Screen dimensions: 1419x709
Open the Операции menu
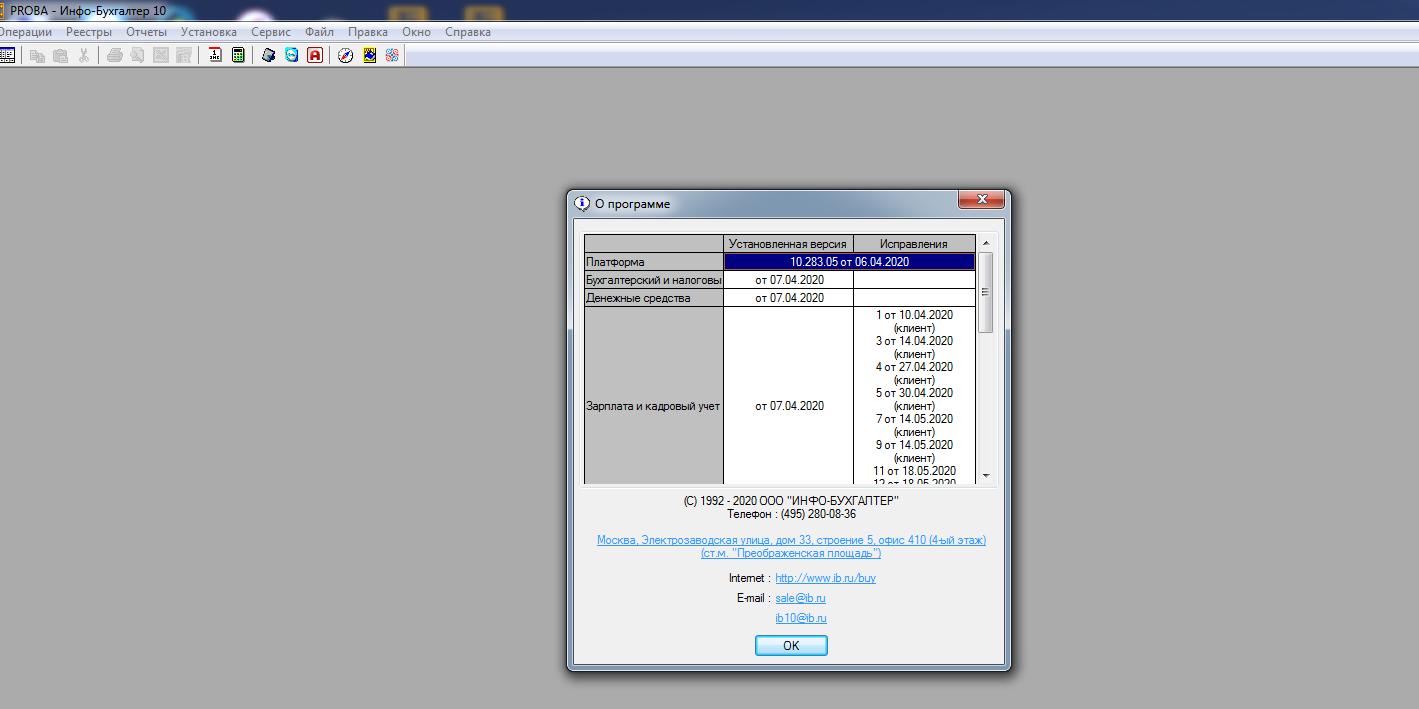[x=25, y=32]
